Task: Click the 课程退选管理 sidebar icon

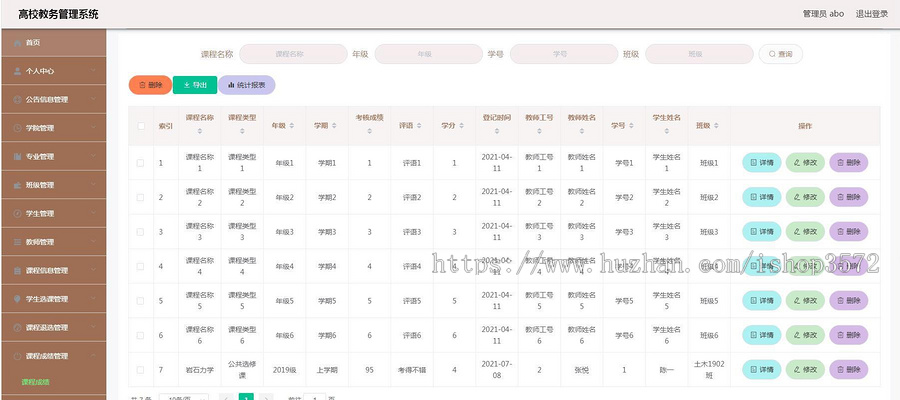Action: pyautogui.click(x=17, y=328)
